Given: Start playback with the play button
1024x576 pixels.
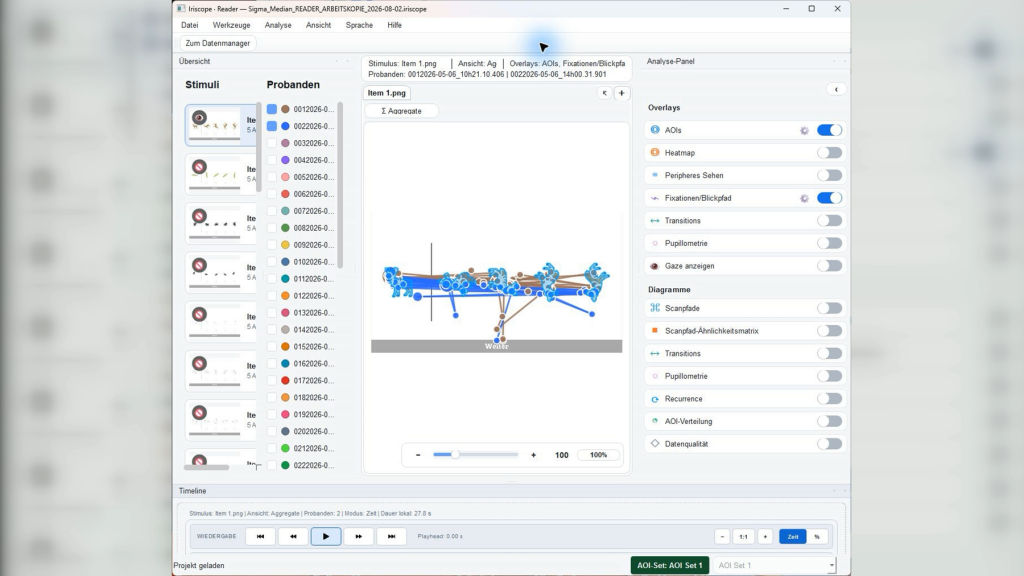Looking at the screenshot, I should (x=326, y=536).
